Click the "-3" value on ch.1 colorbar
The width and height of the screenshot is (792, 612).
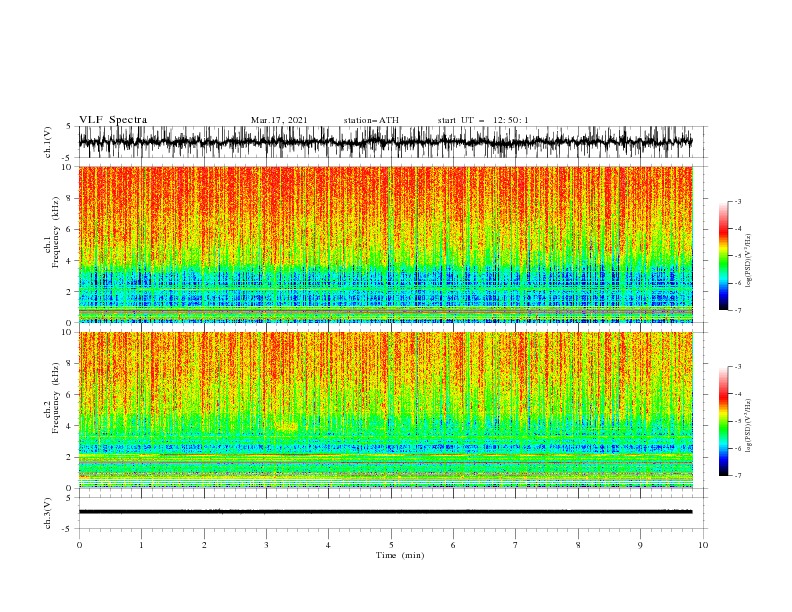(738, 201)
